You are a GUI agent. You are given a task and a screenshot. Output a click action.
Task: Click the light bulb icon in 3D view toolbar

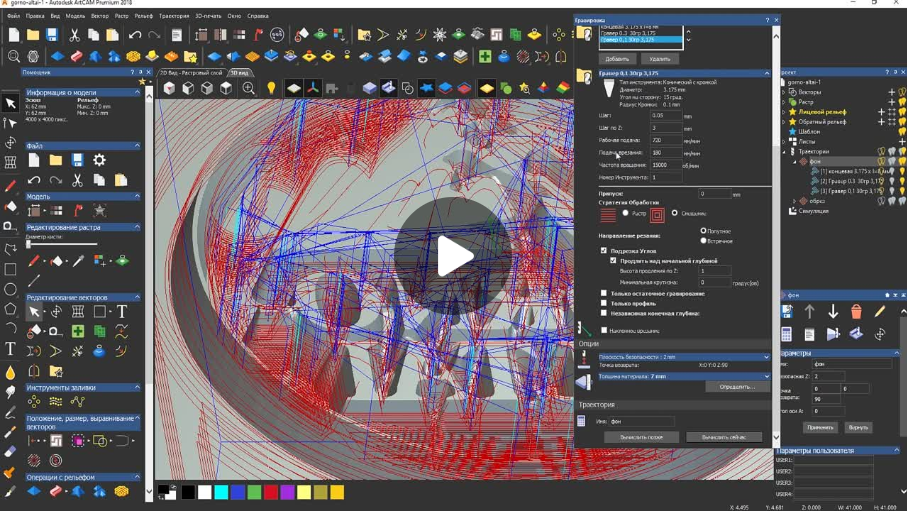coord(271,89)
